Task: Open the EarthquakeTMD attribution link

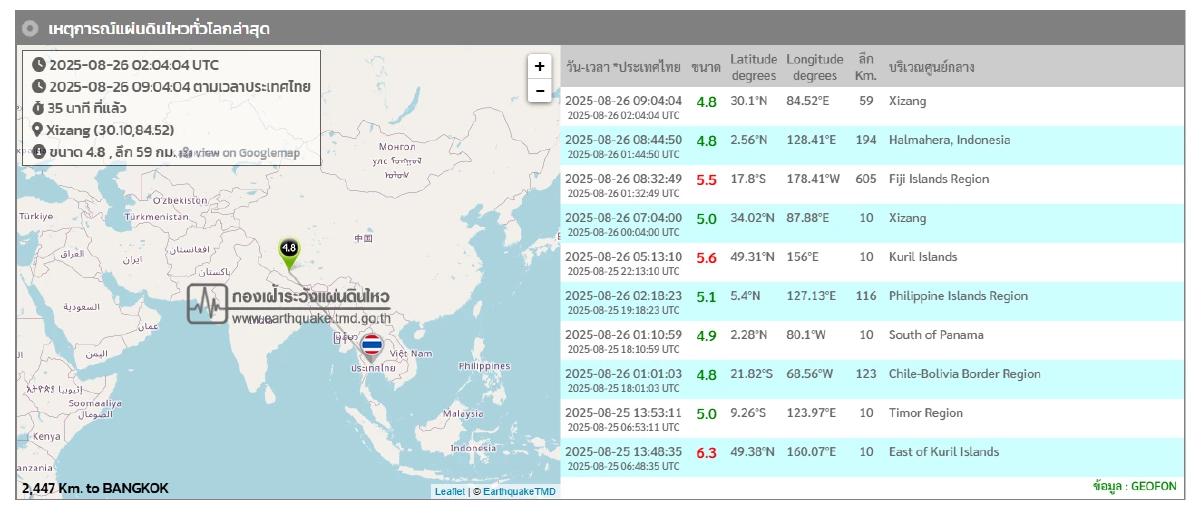Action: tap(519, 491)
